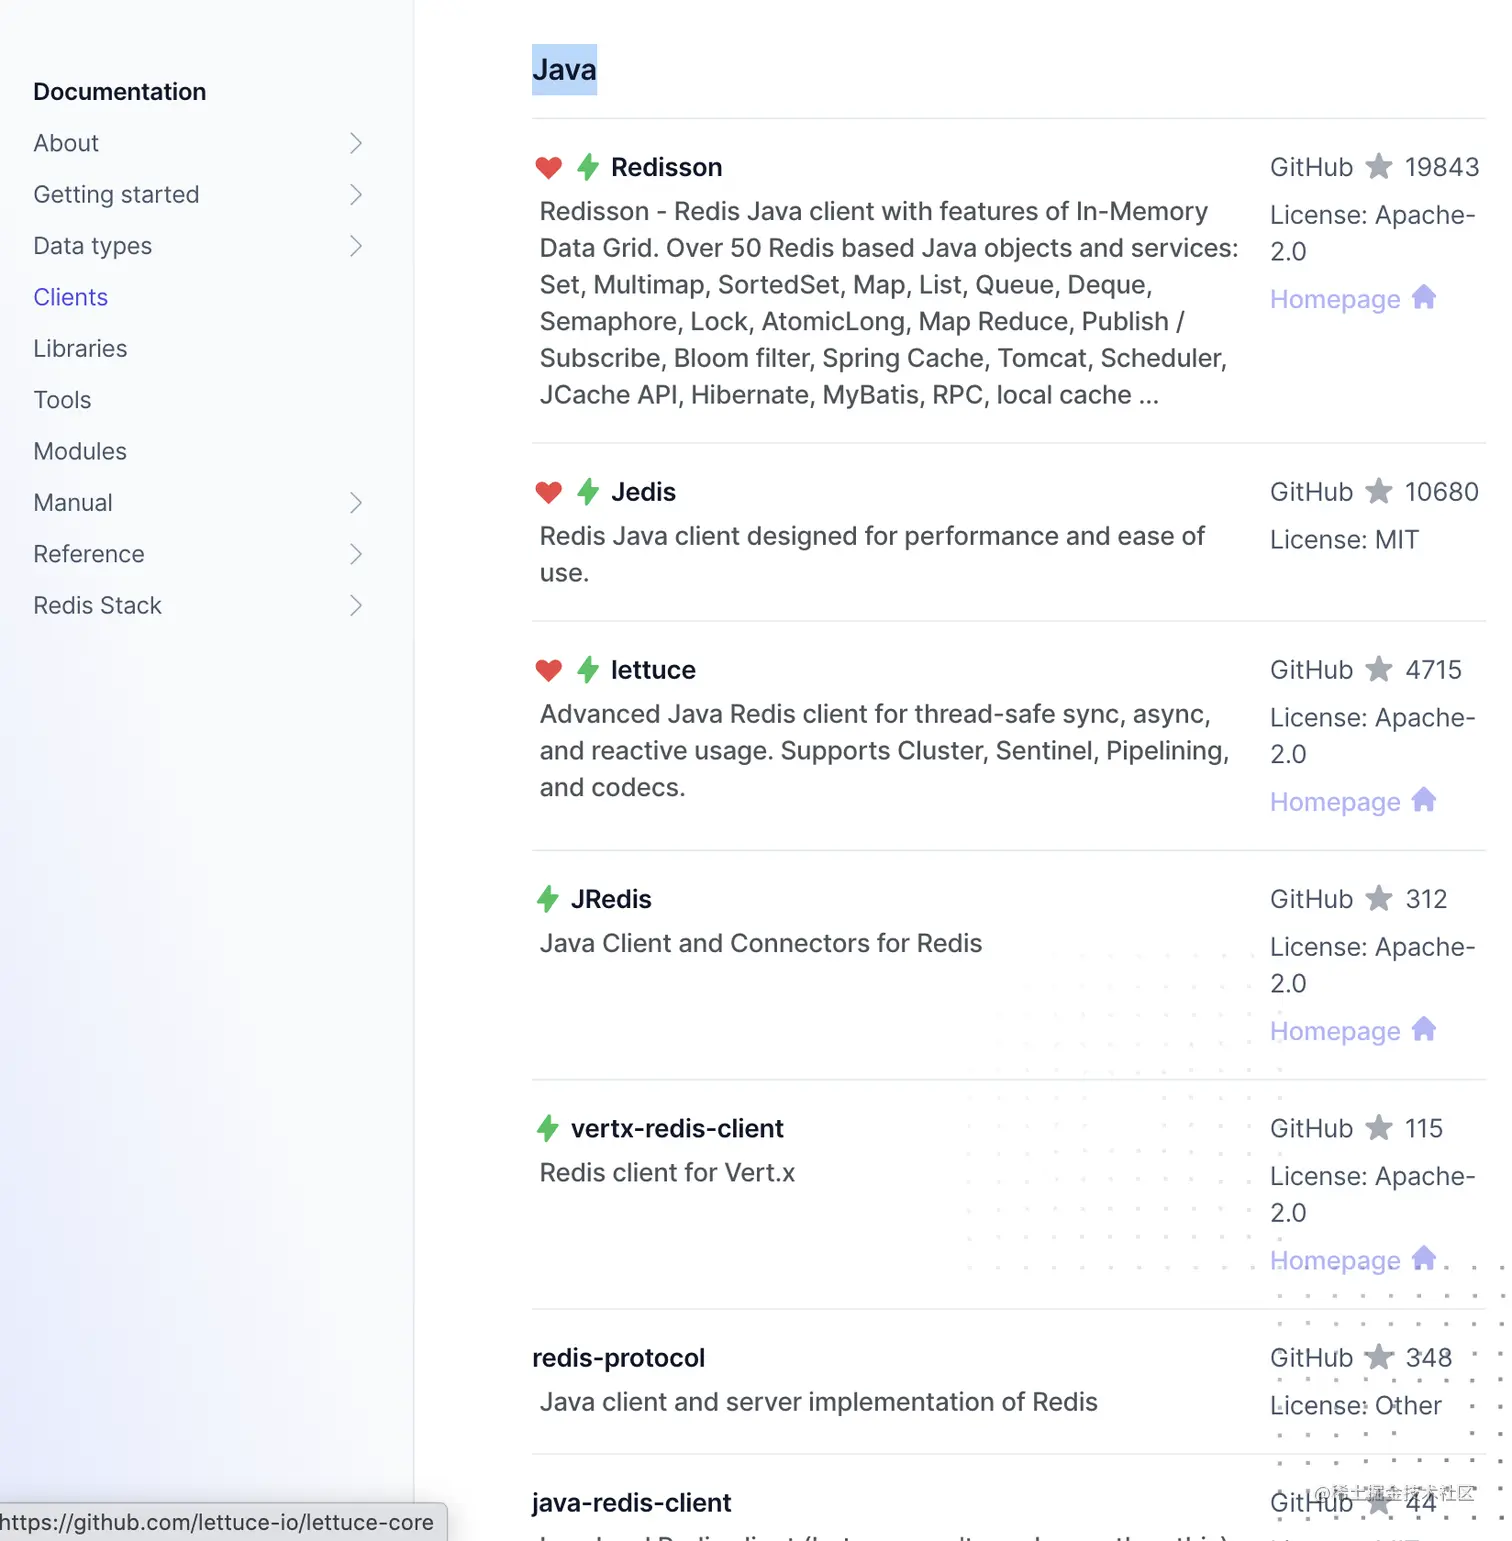Image resolution: width=1512 pixels, height=1541 pixels.
Task: Open Modules in the sidebar
Action: coord(80,451)
